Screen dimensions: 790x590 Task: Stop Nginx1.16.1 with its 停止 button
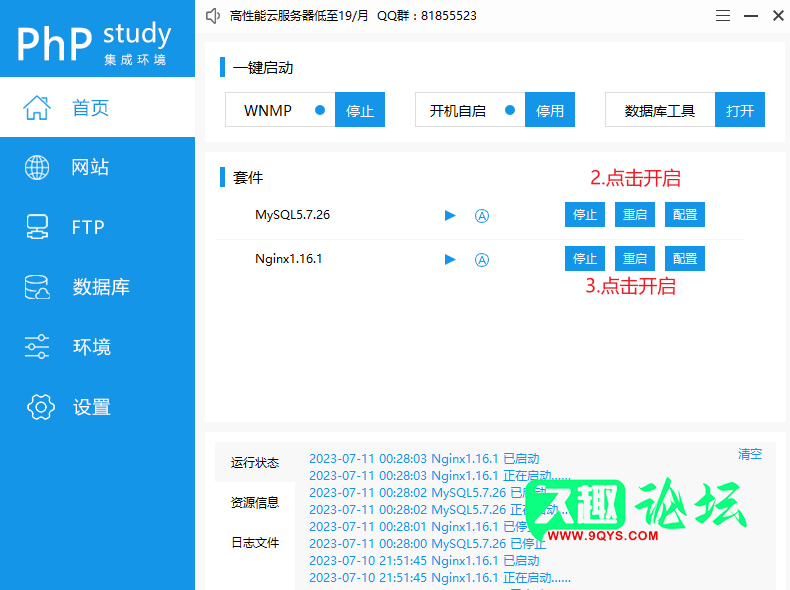coord(584,258)
